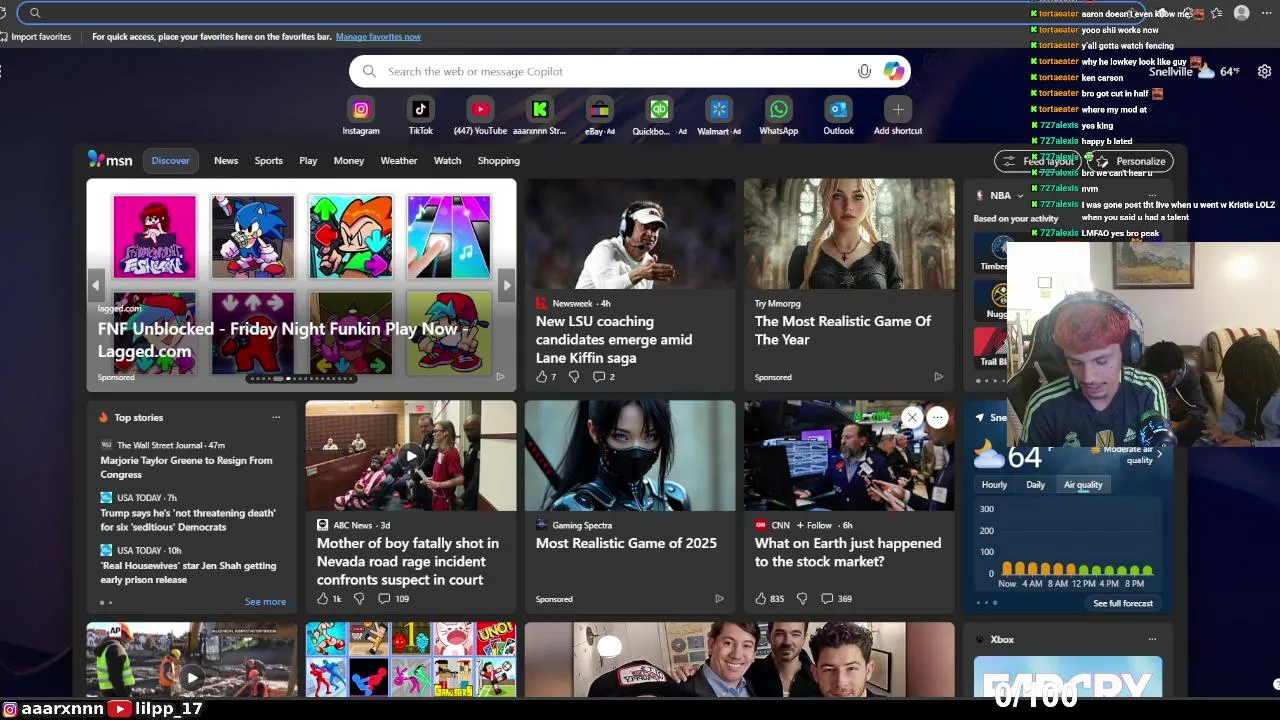Open the Watch tab
1280x720 pixels.
click(447, 160)
